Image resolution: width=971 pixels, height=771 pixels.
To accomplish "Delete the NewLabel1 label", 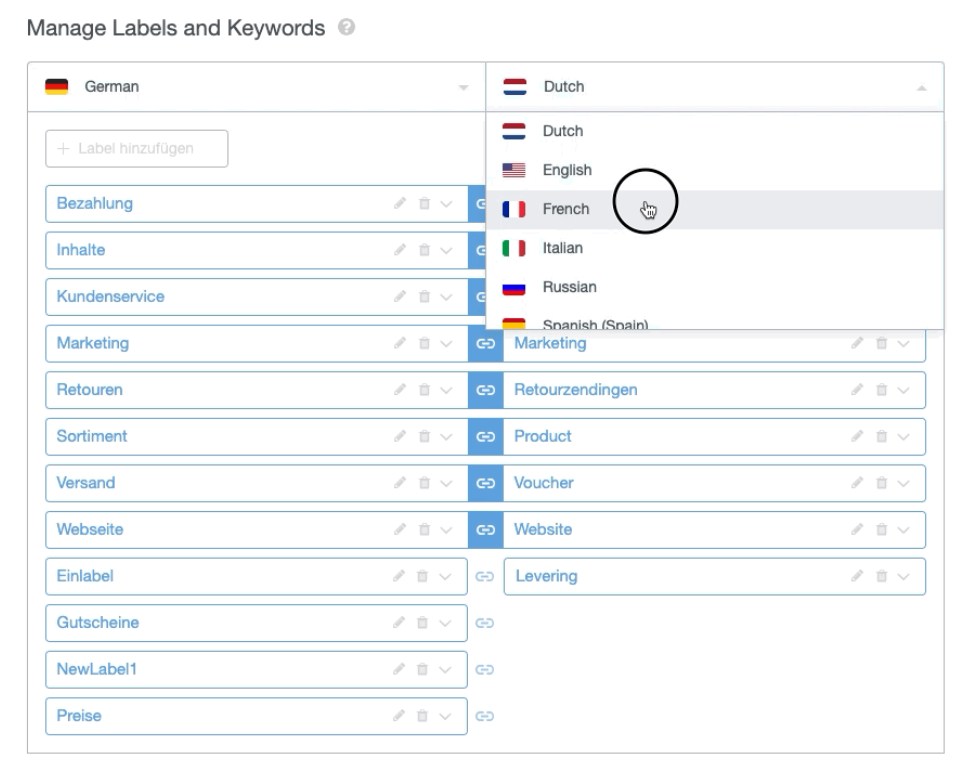I will [424, 669].
